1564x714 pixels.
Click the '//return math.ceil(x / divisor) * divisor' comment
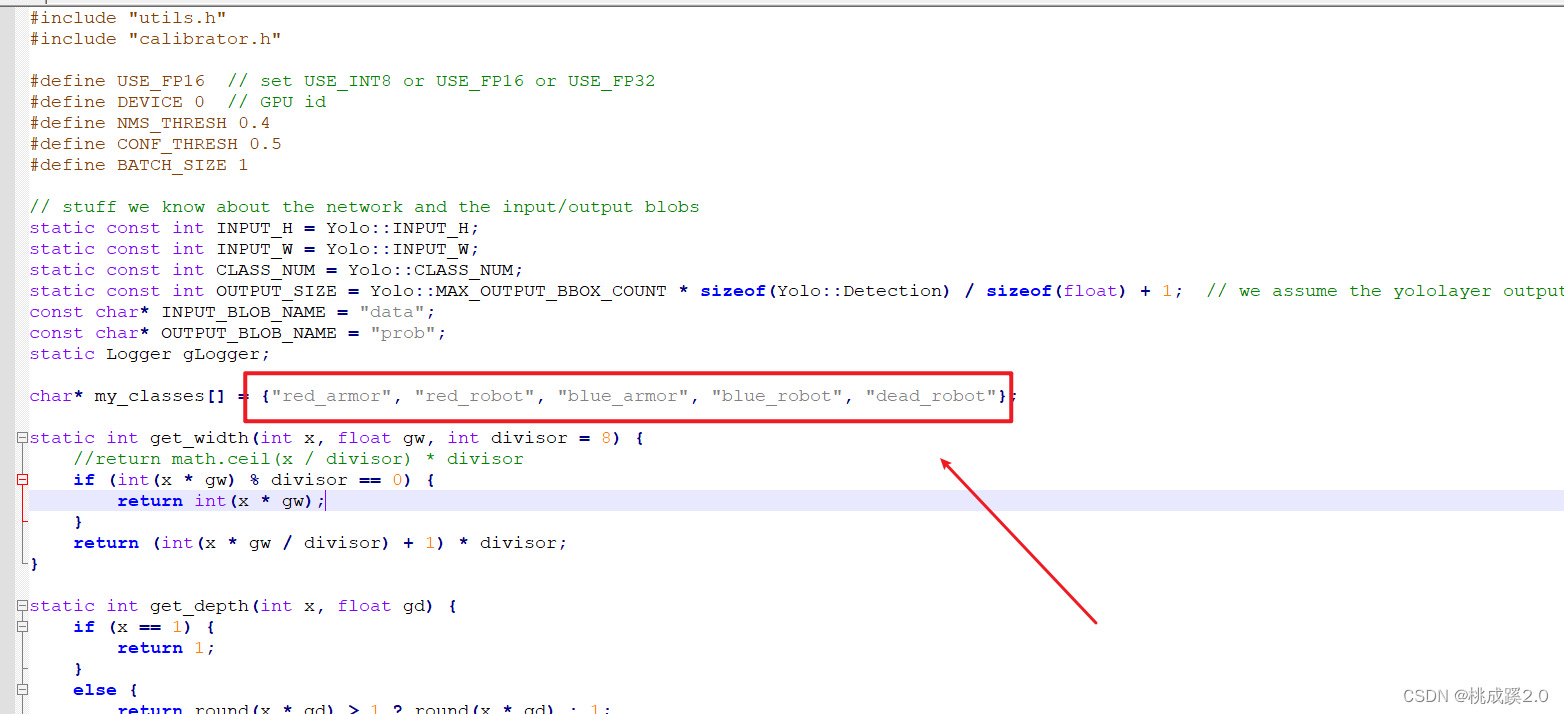point(299,459)
